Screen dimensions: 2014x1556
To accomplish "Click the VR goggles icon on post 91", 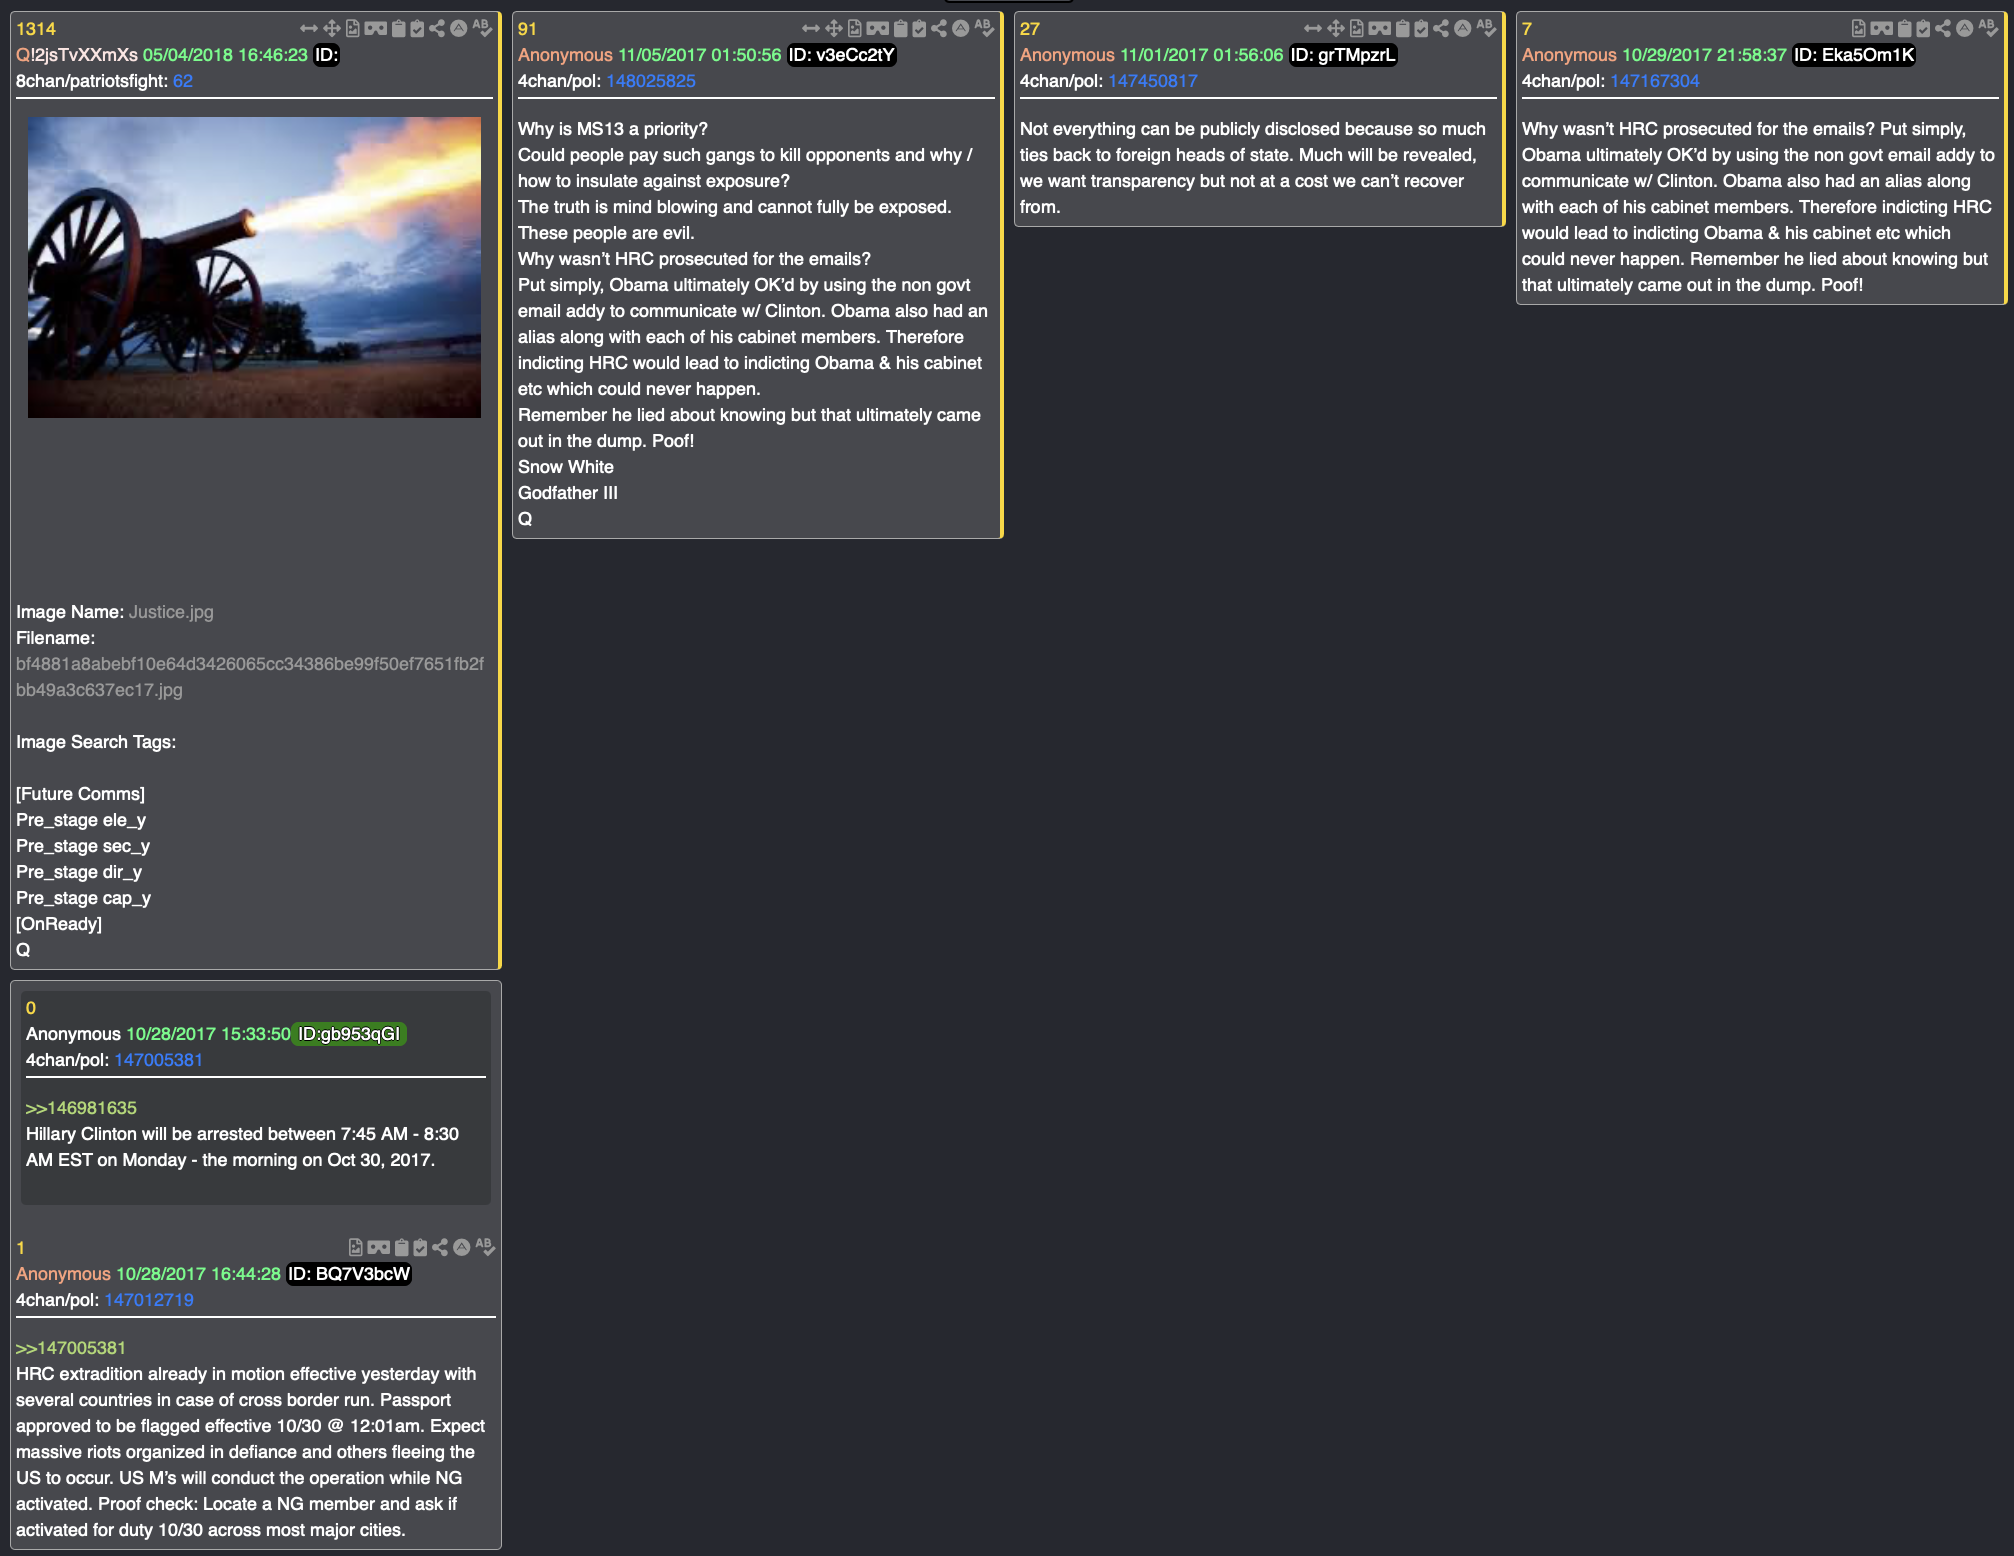I will pyautogui.click(x=878, y=29).
